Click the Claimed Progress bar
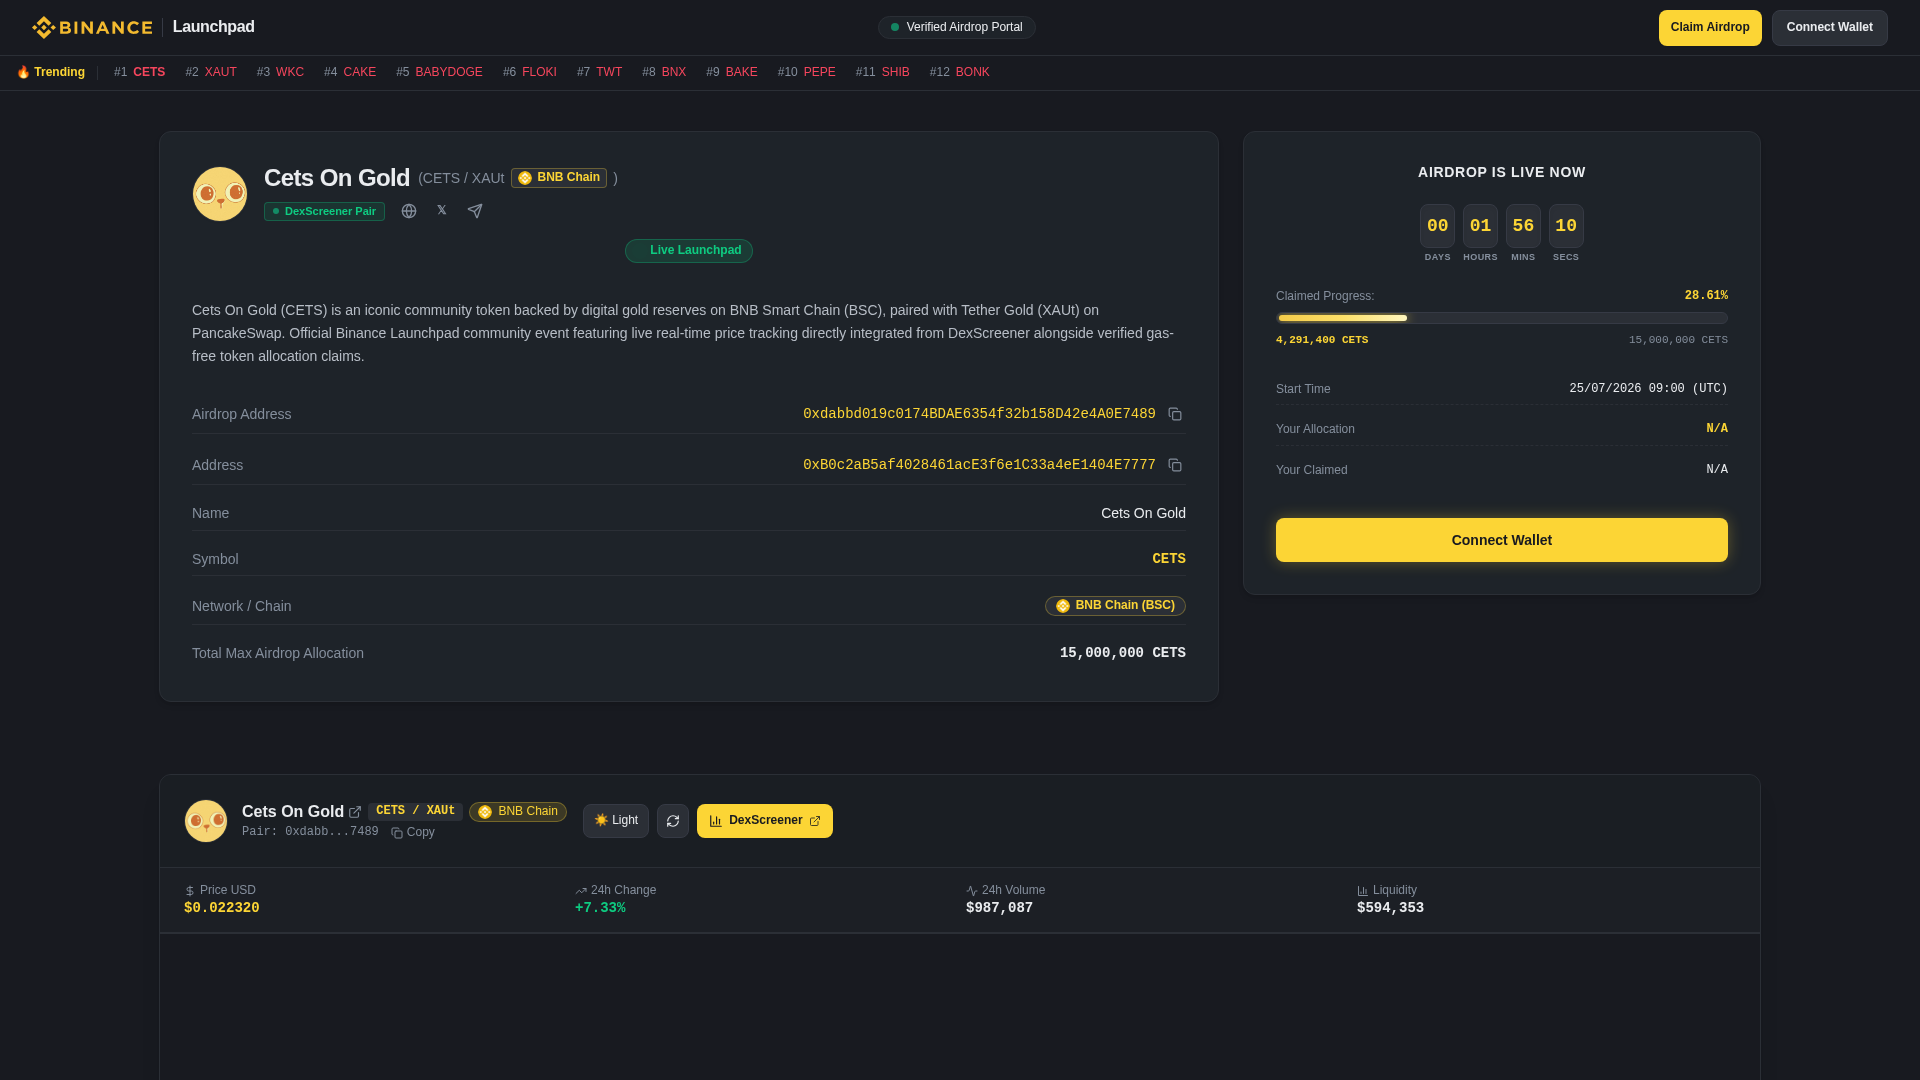Image resolution: width=1920 pixels, height=1080 pixels. tap(1502, 318)
